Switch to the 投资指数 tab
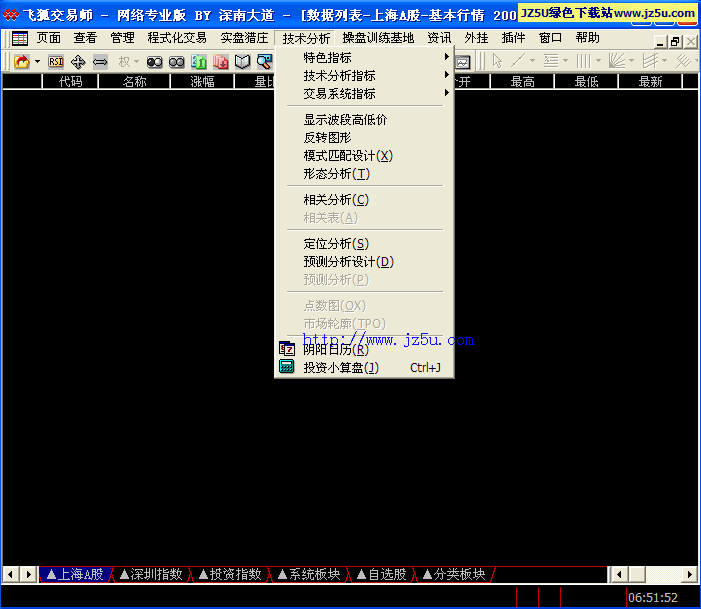Image resolution: width=701 pixels, height=609 pixels. click(x=230, y=574)
